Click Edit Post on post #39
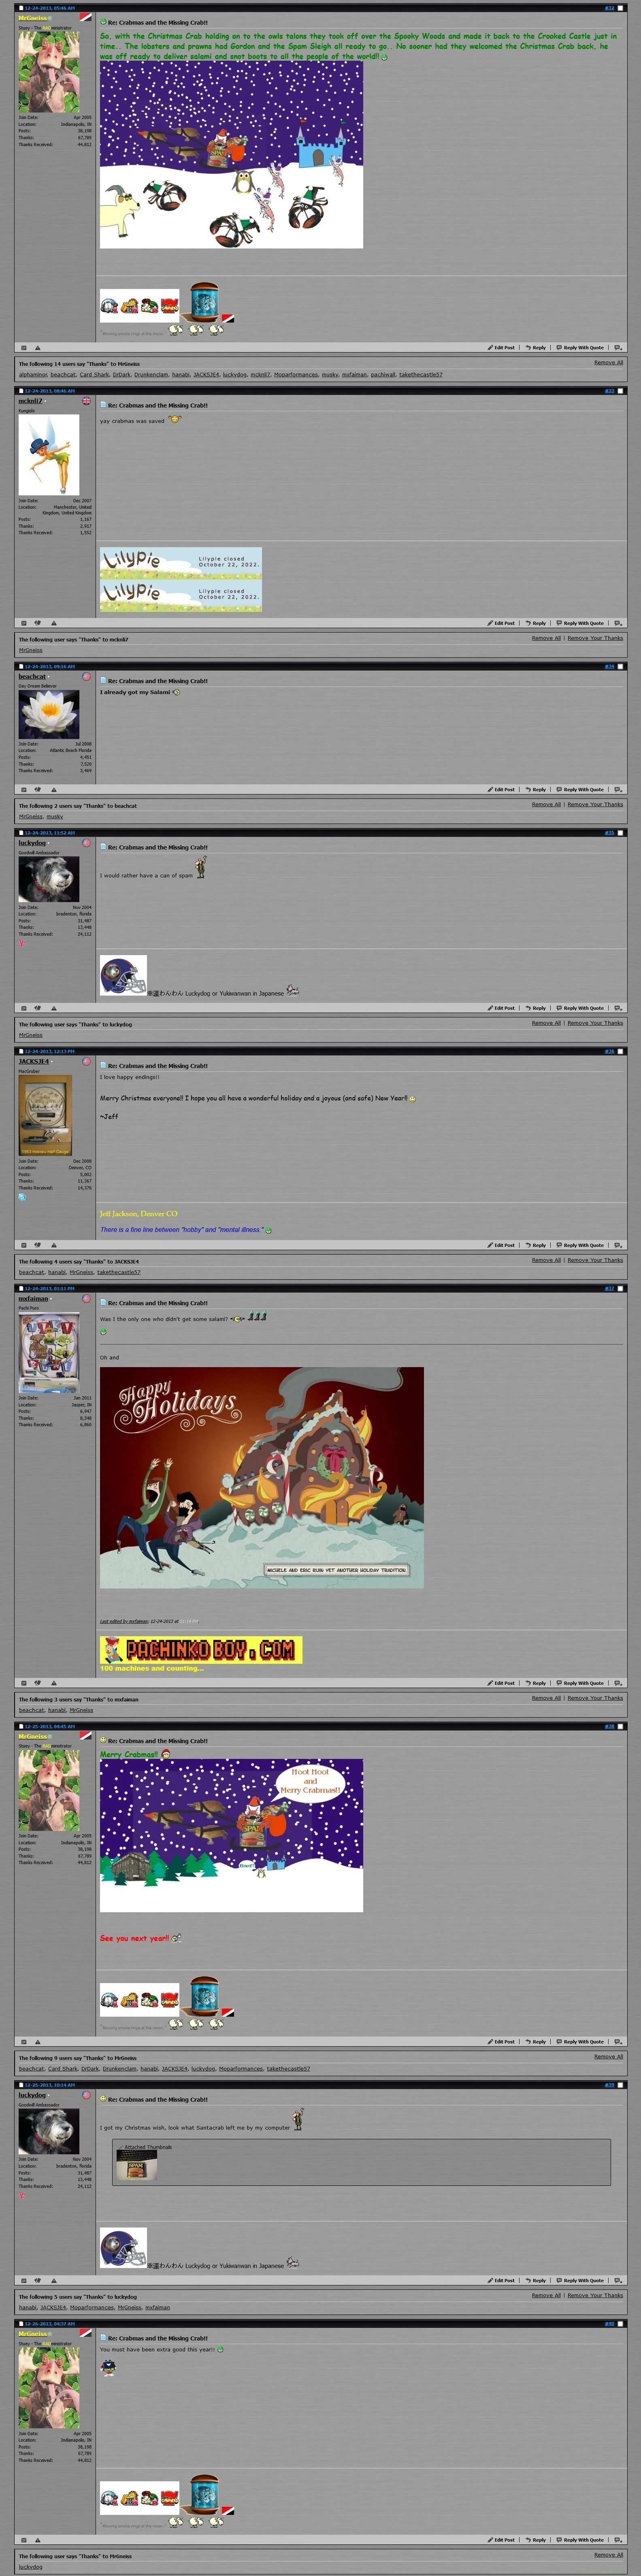This screenshot has width=641, height=2576. coord(501,2281)
